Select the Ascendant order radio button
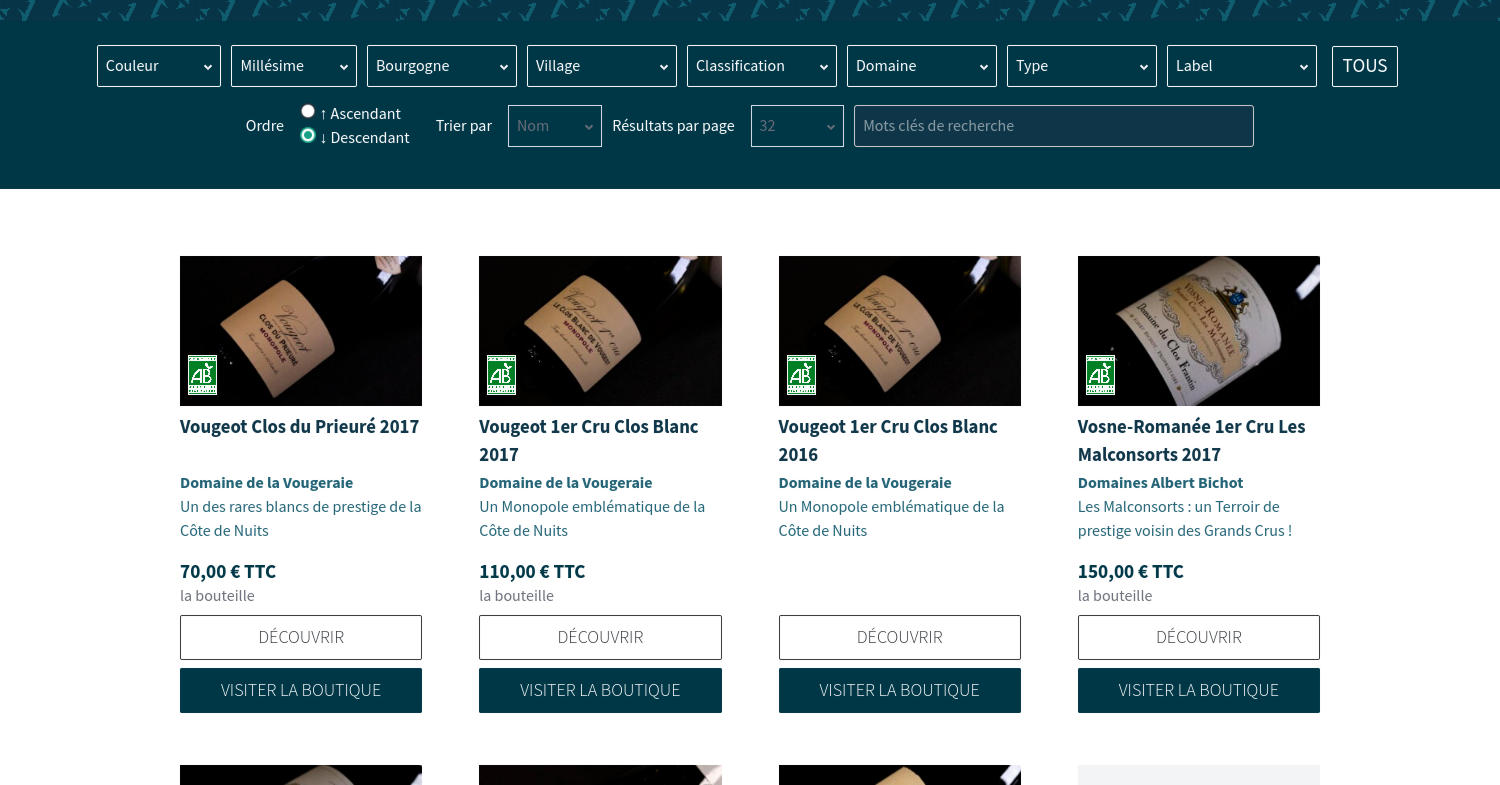1500x785 pixels. coord(308,111)
